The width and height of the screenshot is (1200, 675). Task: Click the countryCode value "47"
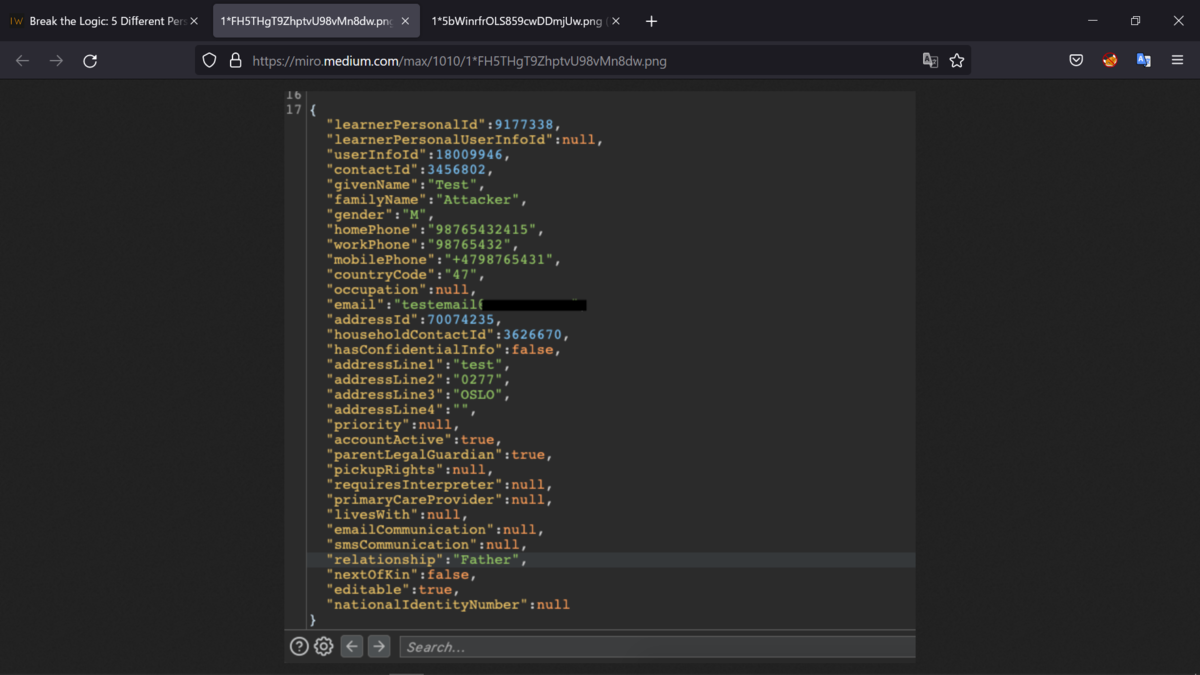pos(463,274)
